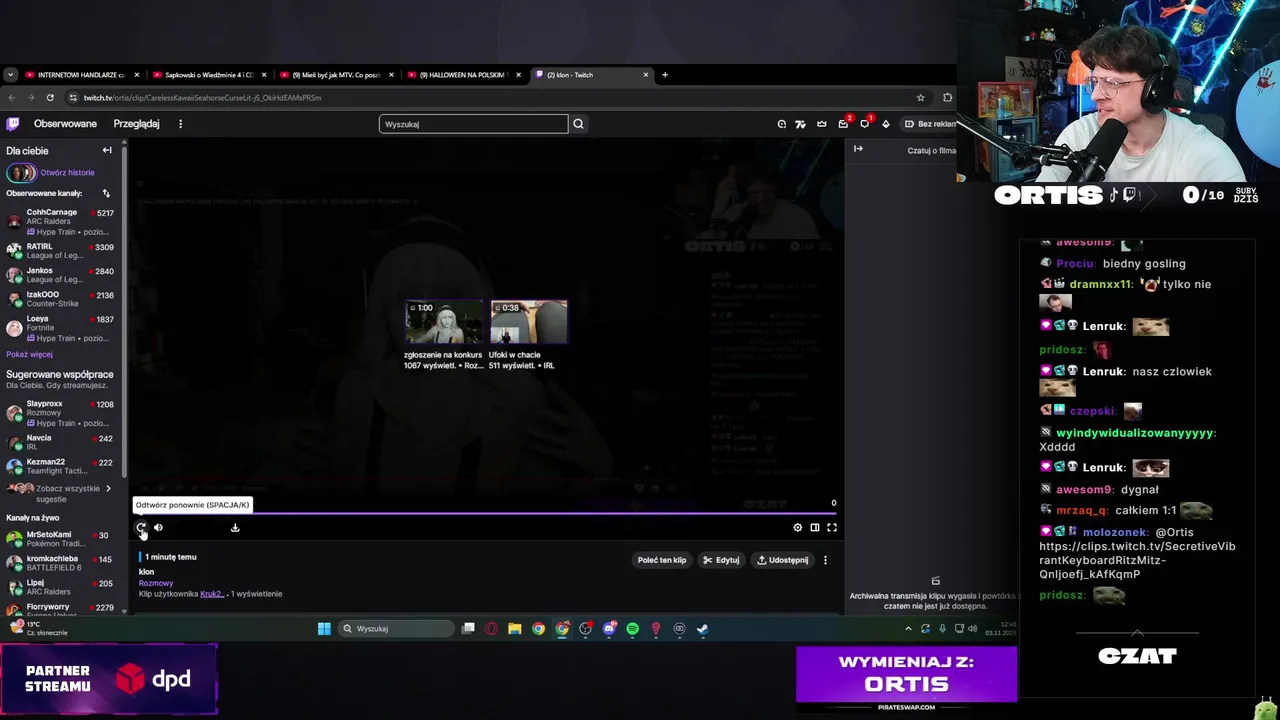This screenshot has height=720, width=1280.
Task: Collapse the chat panel arrow icon
Action: coord(858,149)
